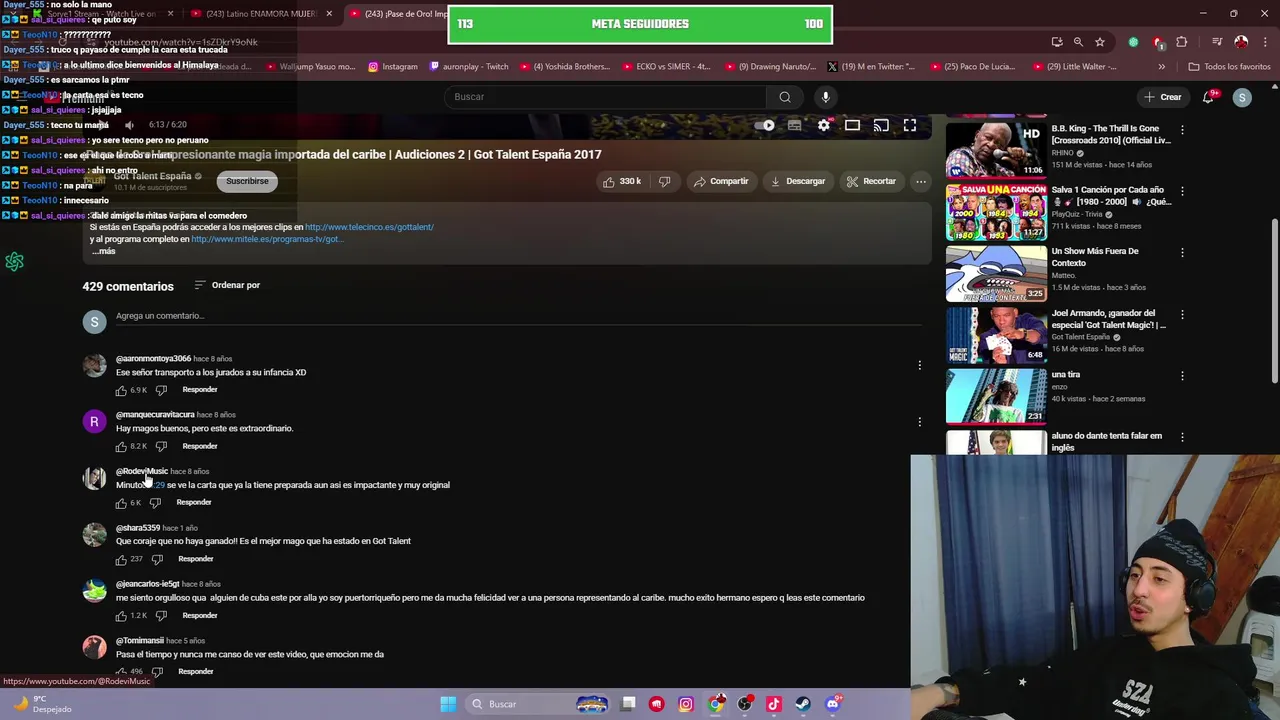This screenshot has width=1280, height=720.
Task: Click Suscribirse button
Action: click(x=247, y=181)
